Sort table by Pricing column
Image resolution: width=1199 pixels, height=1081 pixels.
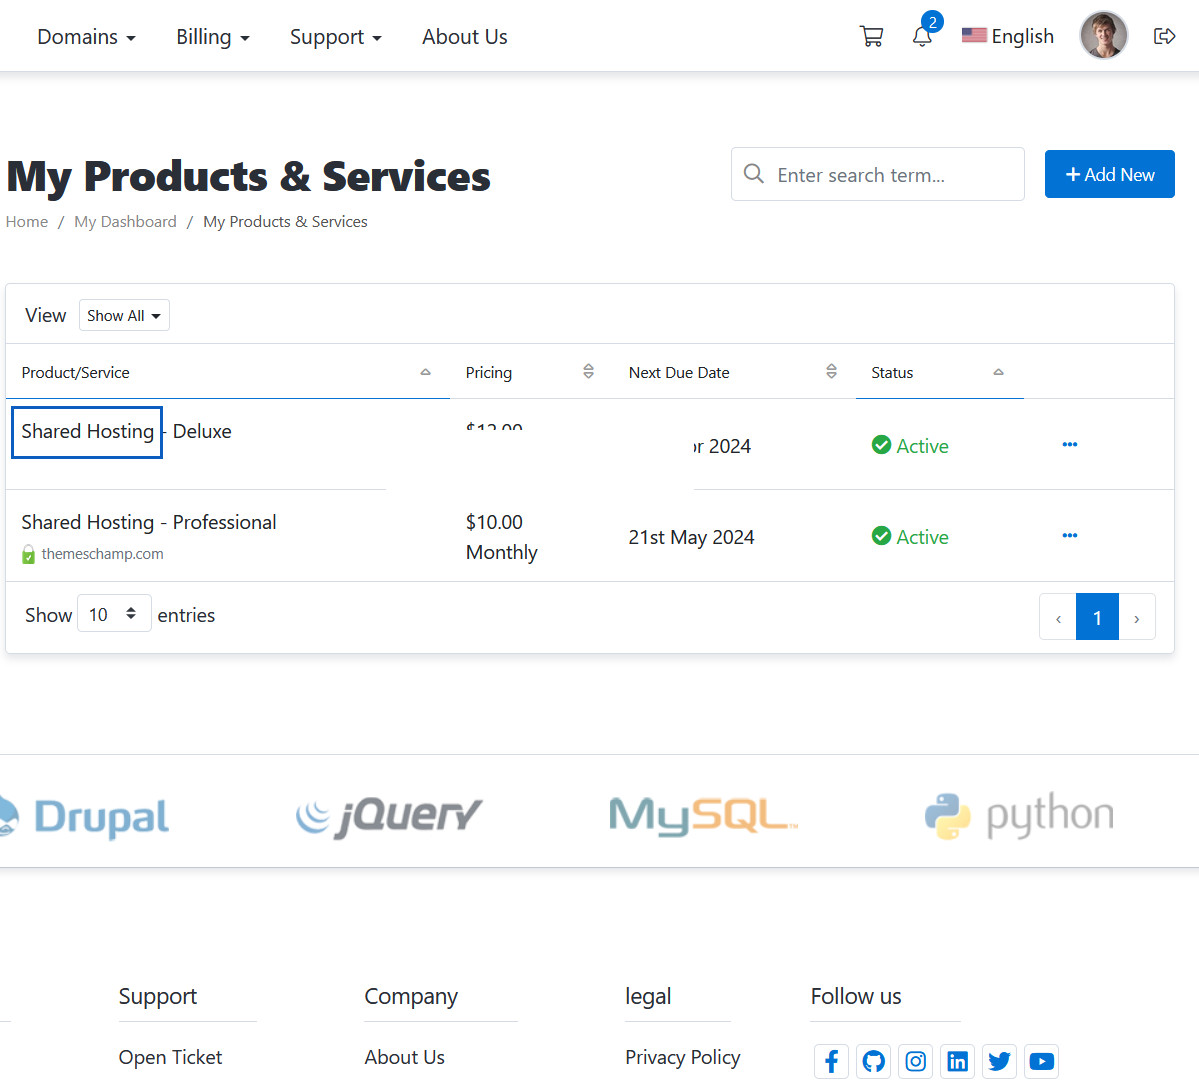pyautogui.click(x=489, y=373)
